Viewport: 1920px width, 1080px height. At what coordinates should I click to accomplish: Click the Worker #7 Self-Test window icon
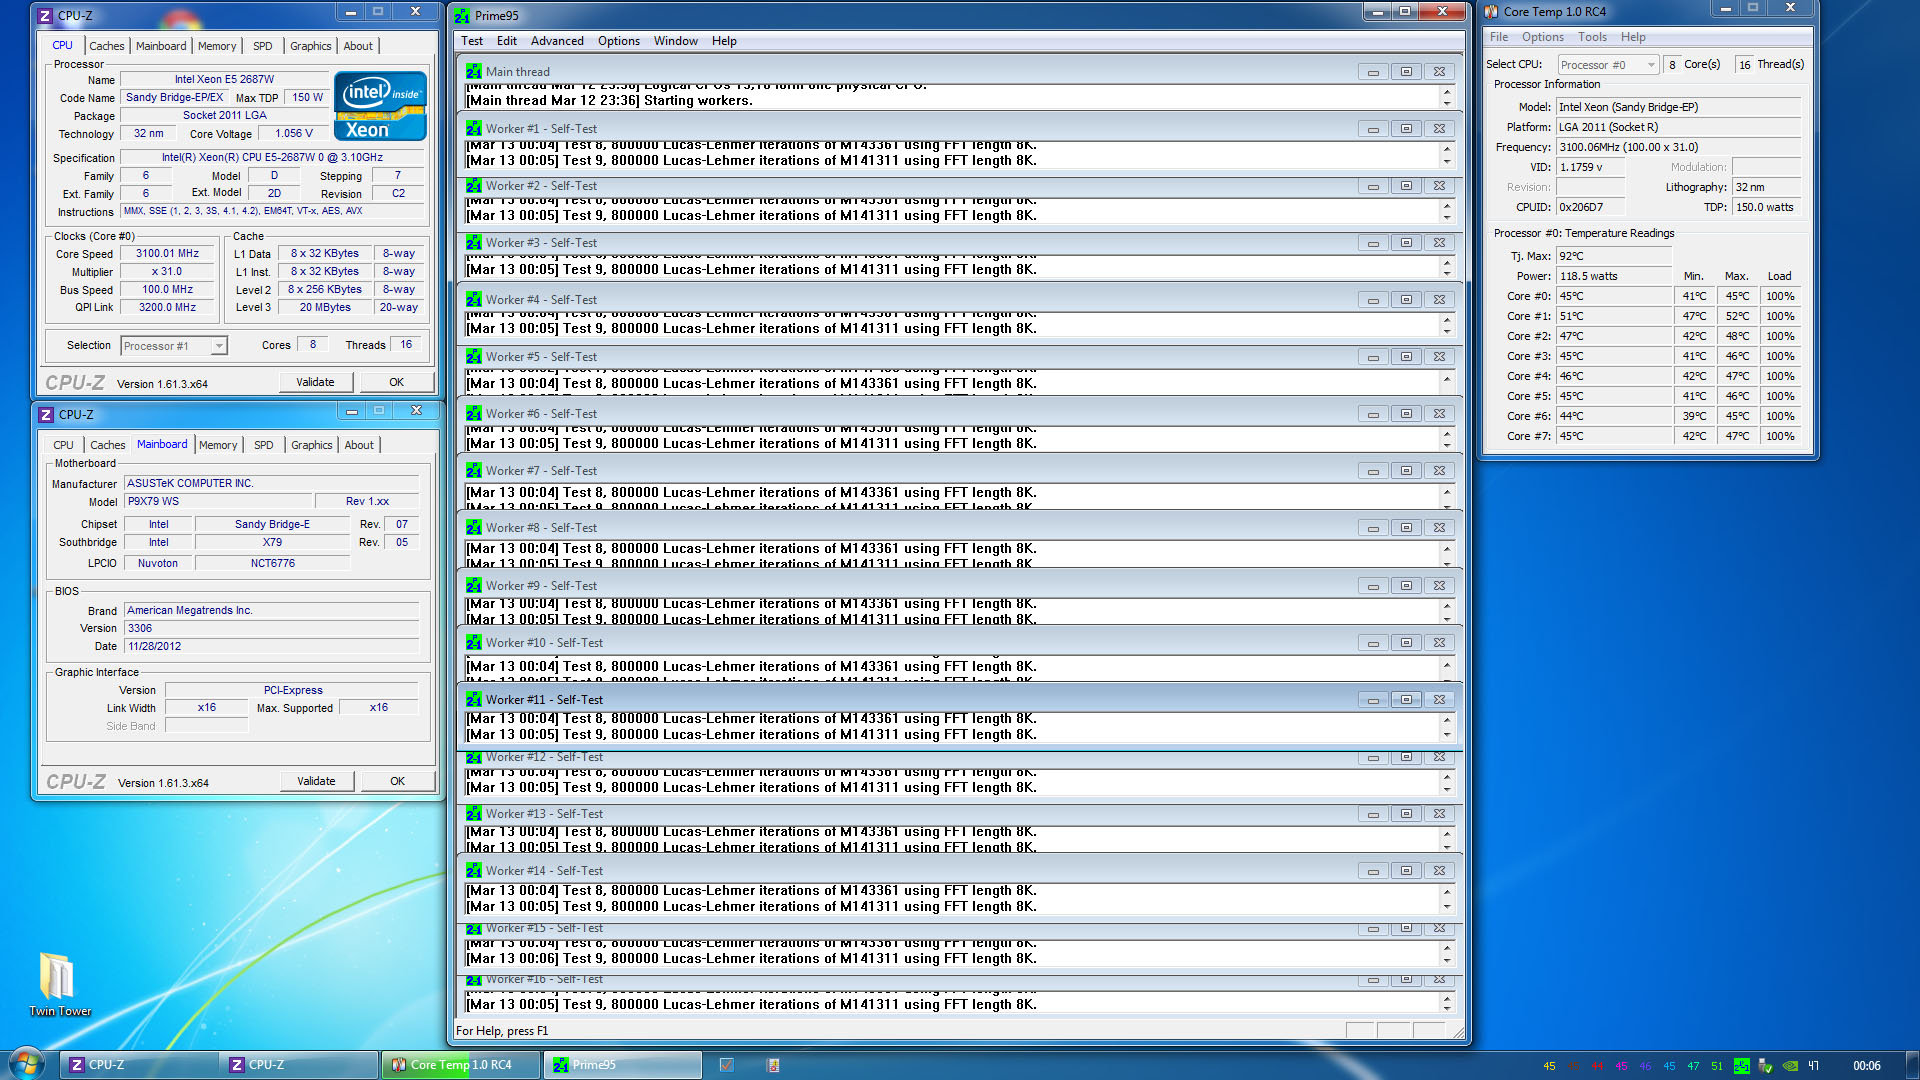(474, 471)
